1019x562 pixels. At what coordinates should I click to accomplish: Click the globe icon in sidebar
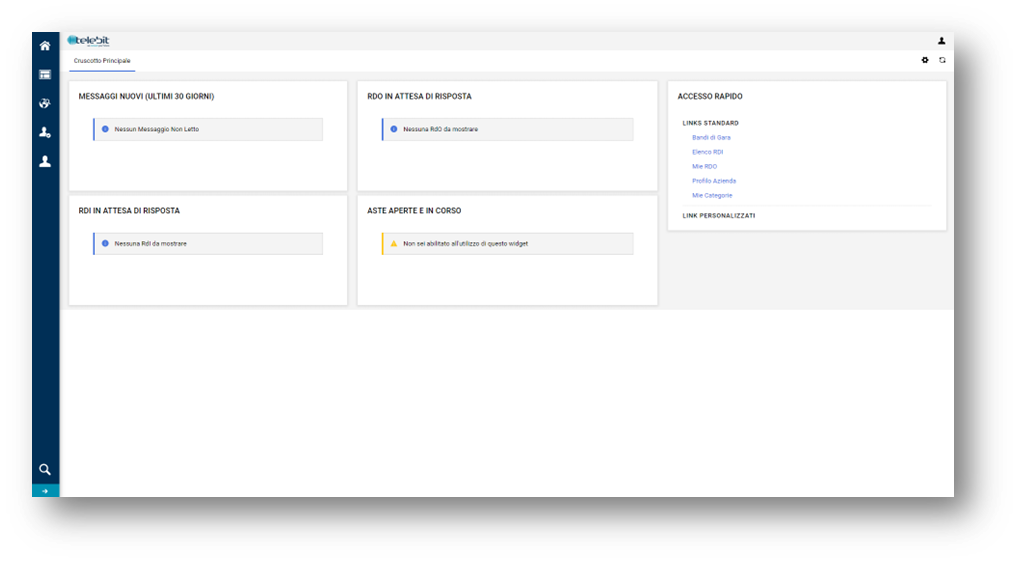[45, 103]
